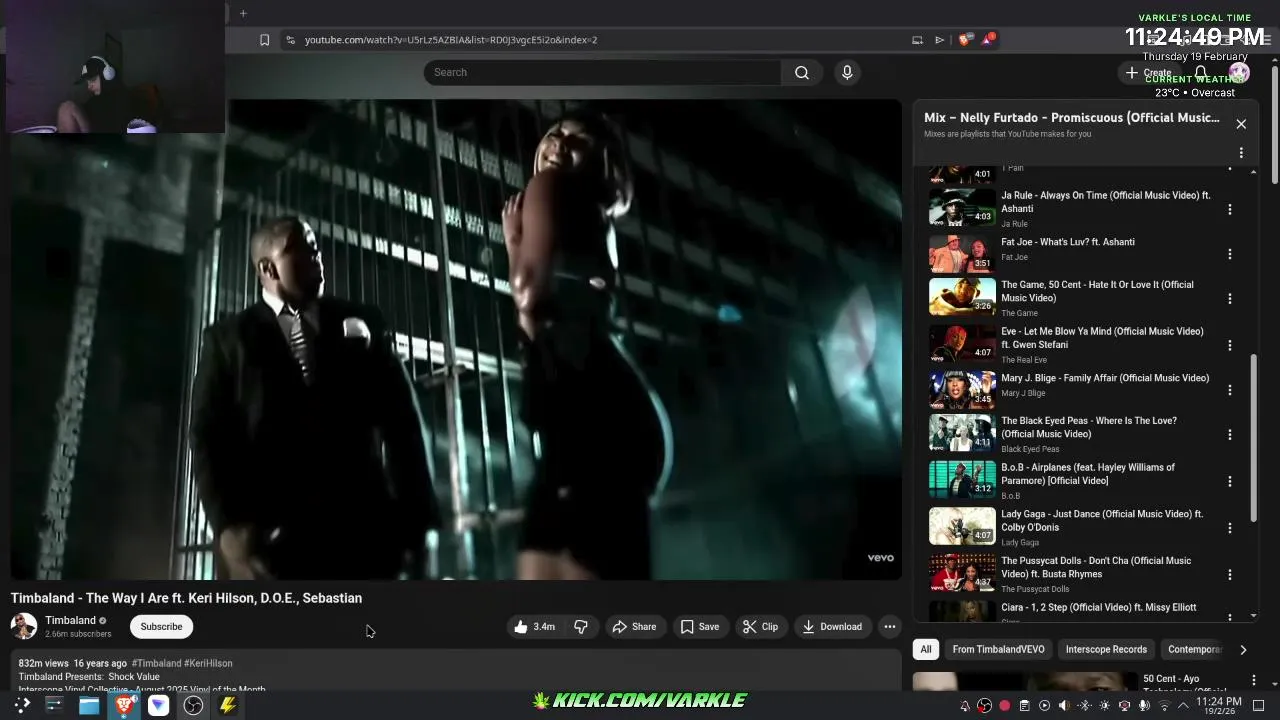
Task: Open network Wi-Fi tray icon
Action: pyautogui.click(x=1164, y=706)
